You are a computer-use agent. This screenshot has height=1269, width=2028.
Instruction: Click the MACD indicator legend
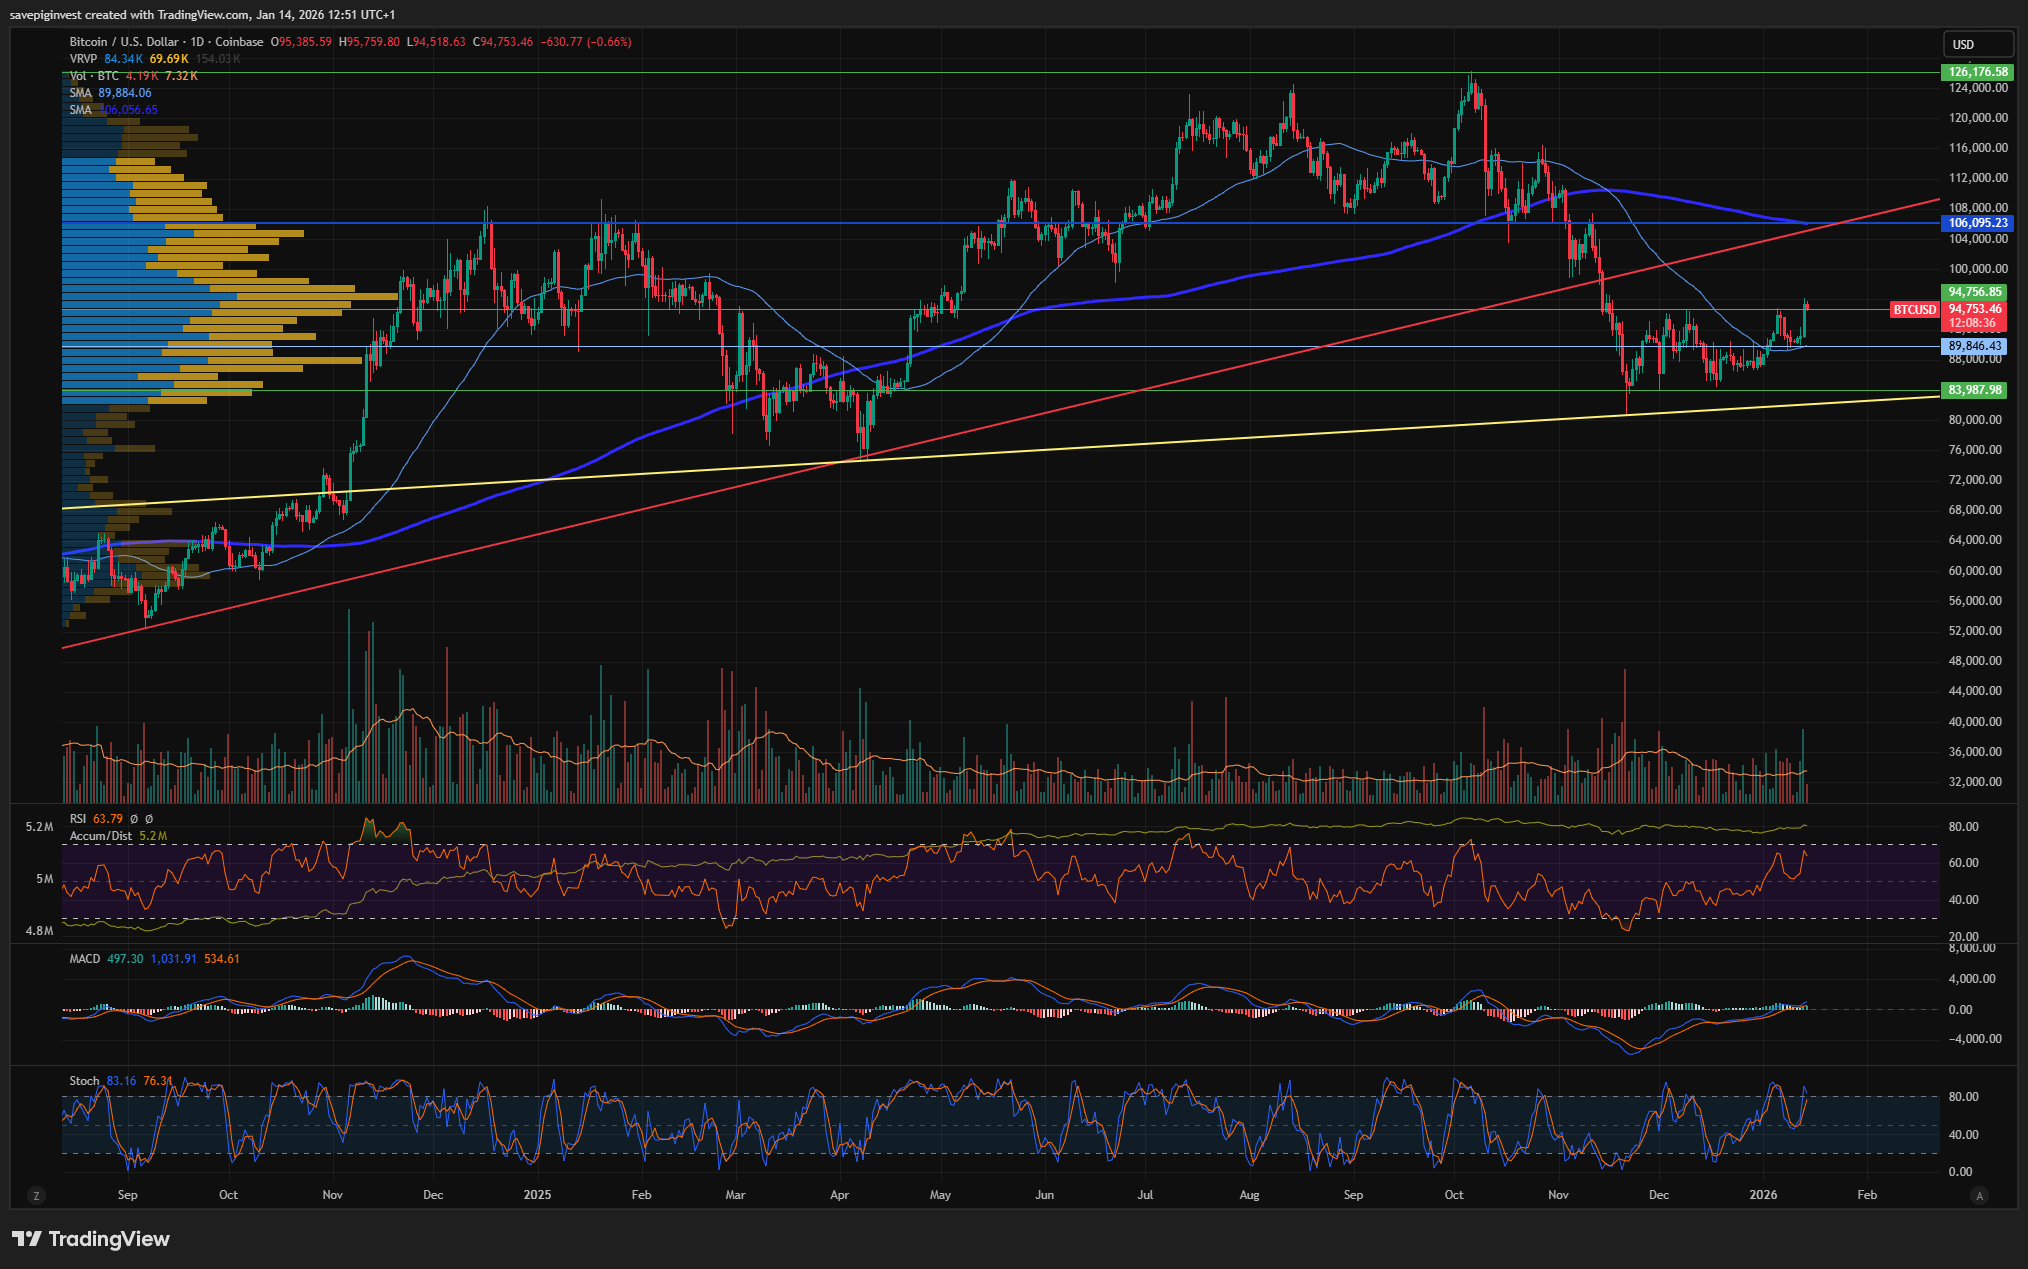(x=84, y=959)
